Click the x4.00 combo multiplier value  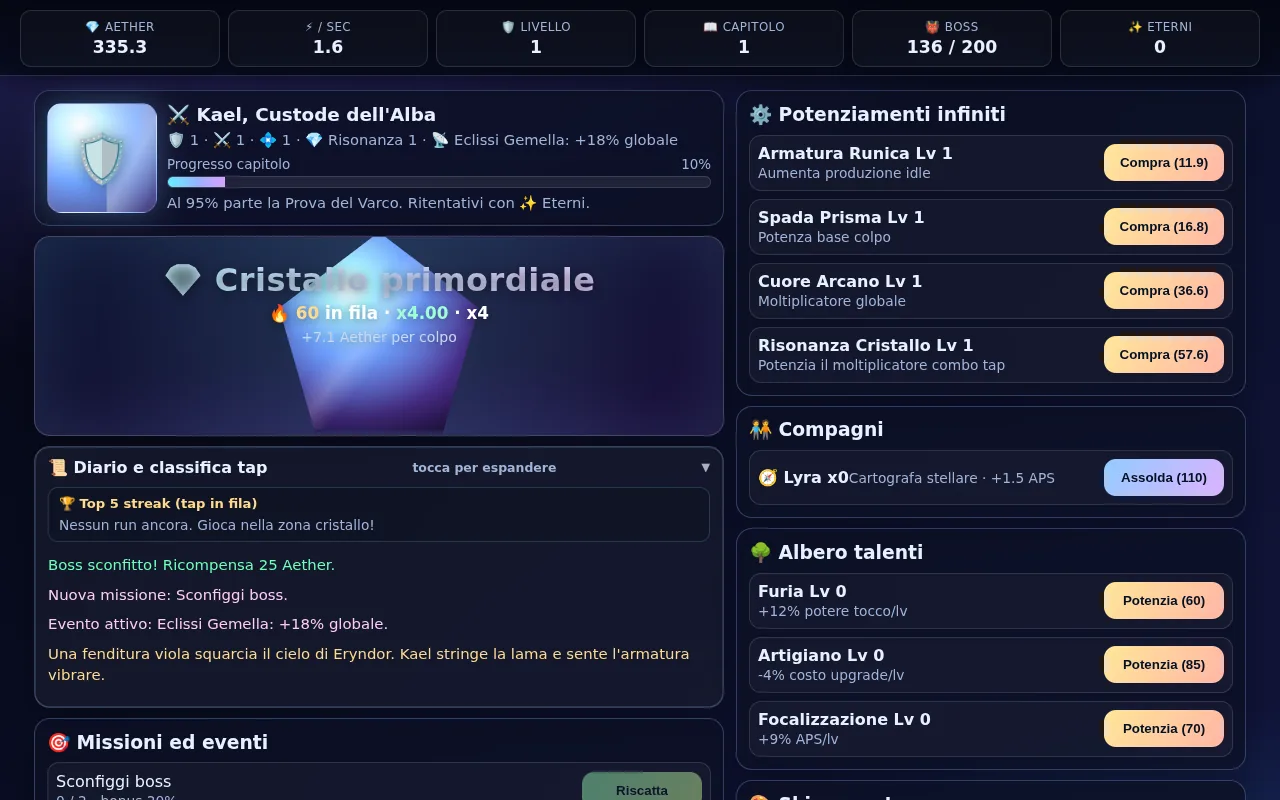(422, 313)
